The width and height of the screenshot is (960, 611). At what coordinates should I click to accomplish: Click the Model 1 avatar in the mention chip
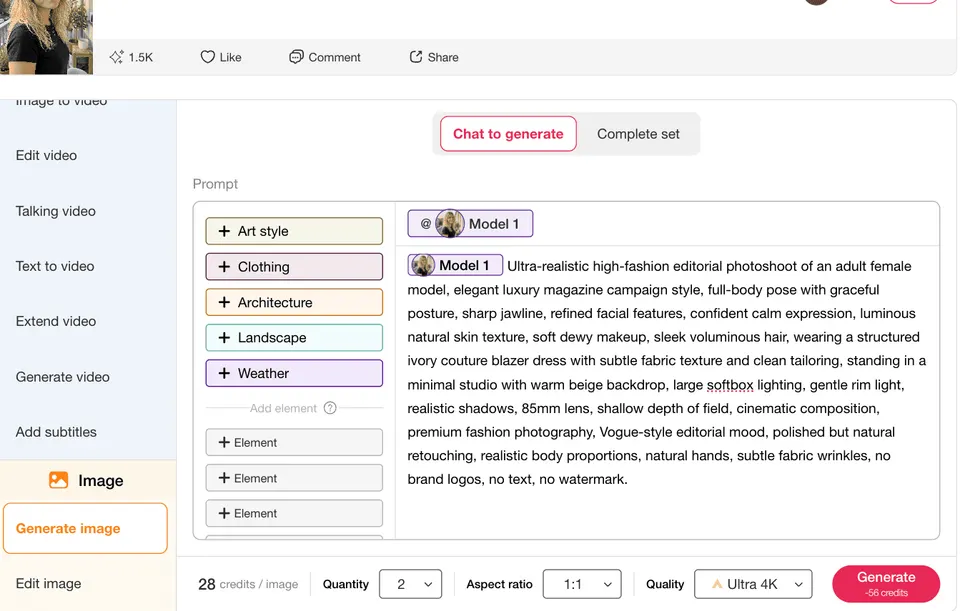click(x=449, y=223)
